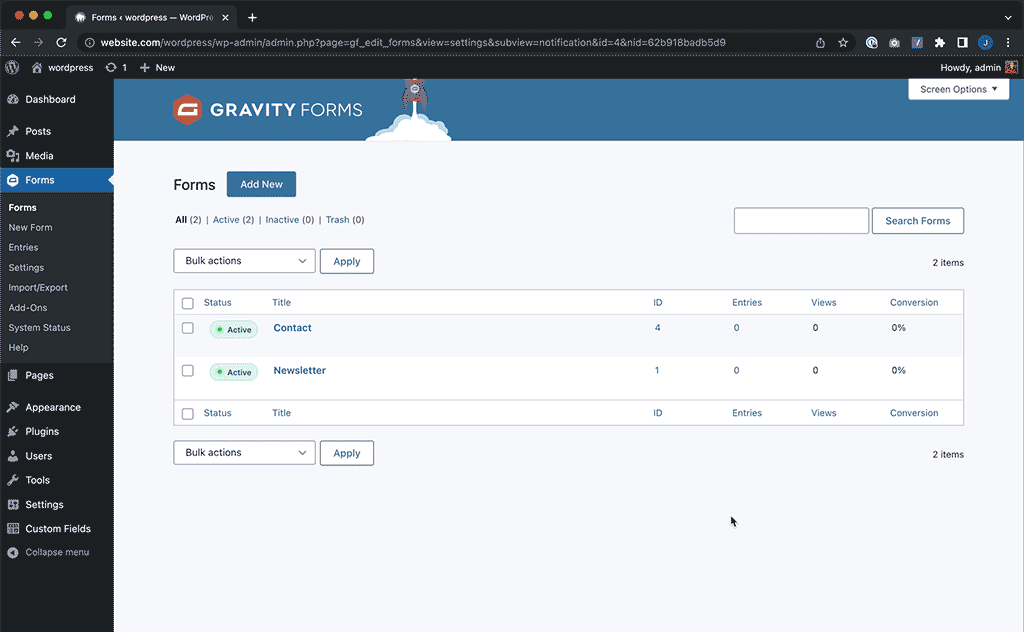
Task: Open the Newsletter form link
Action: tap(299, 370)
